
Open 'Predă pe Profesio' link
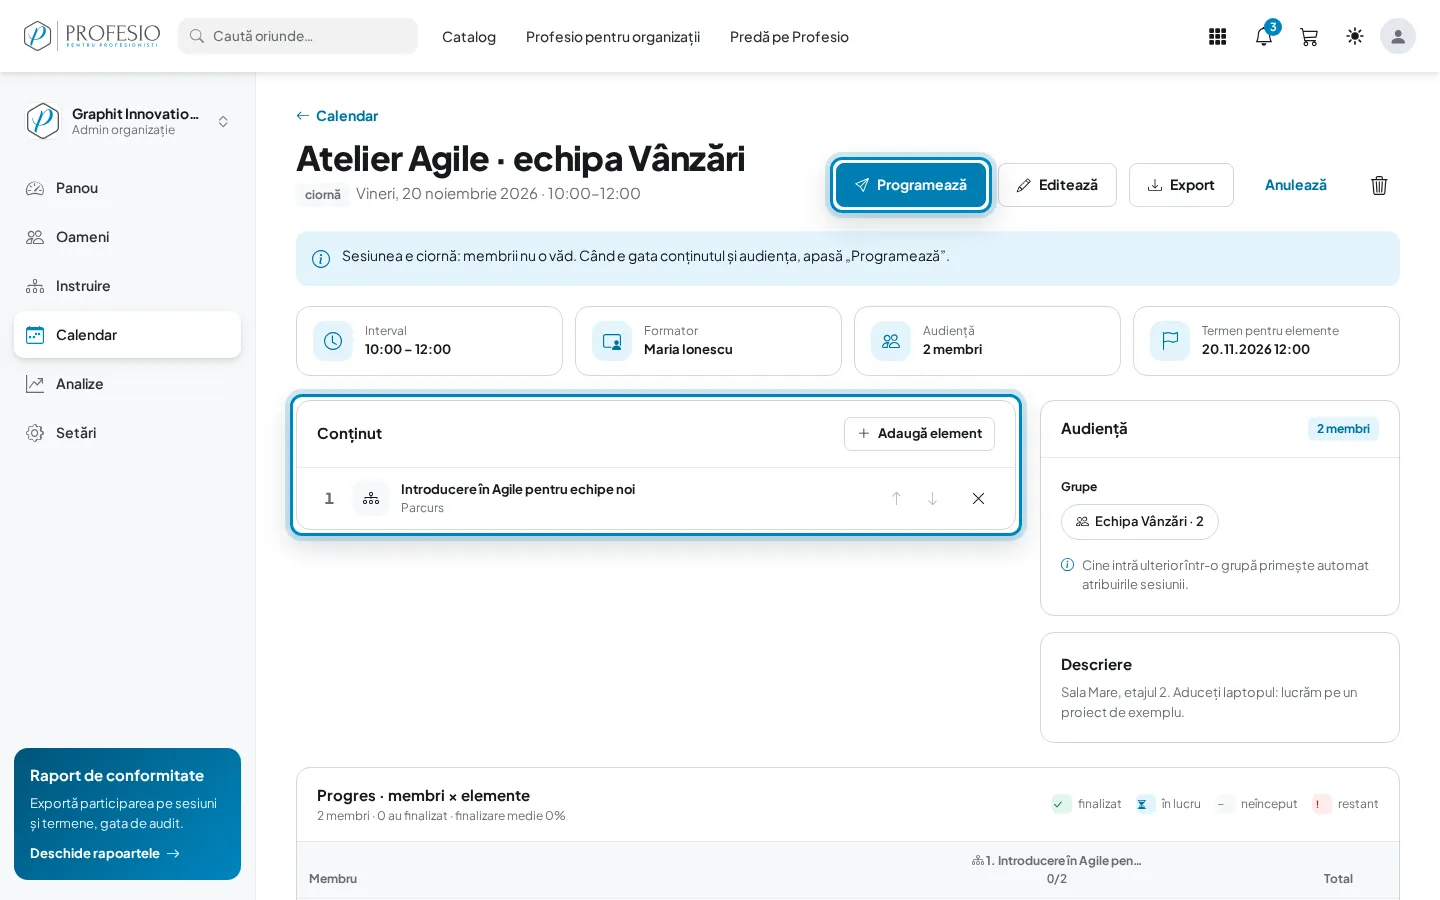point(789,37)
